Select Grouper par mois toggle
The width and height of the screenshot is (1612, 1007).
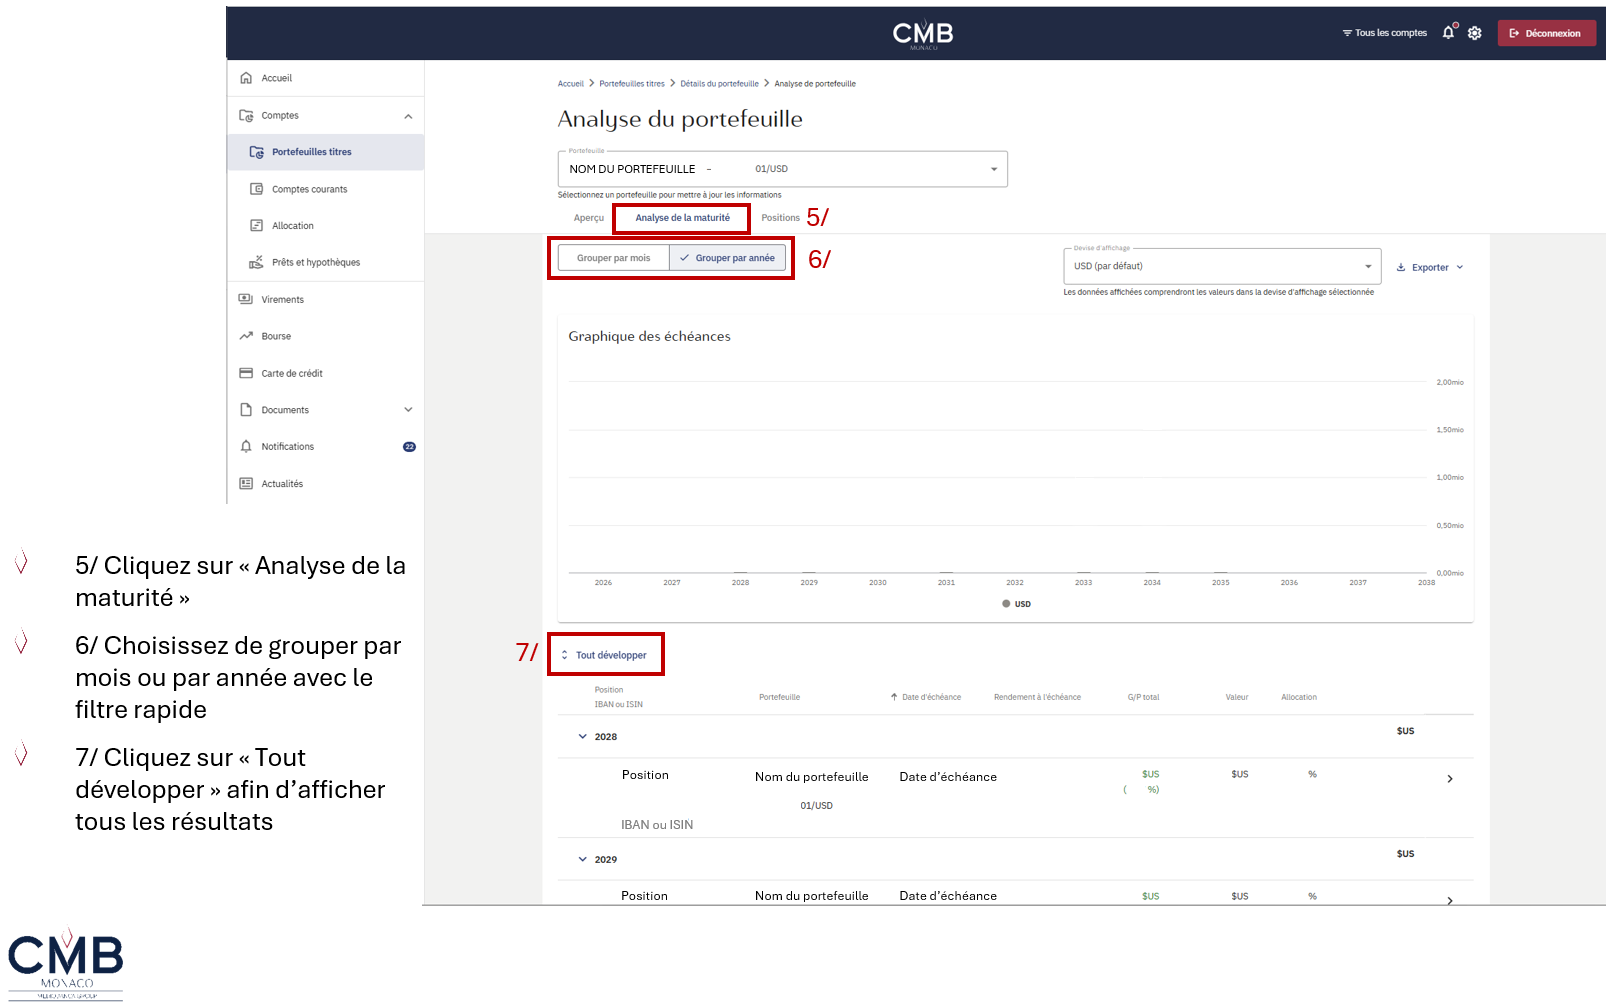click(613, 258)
